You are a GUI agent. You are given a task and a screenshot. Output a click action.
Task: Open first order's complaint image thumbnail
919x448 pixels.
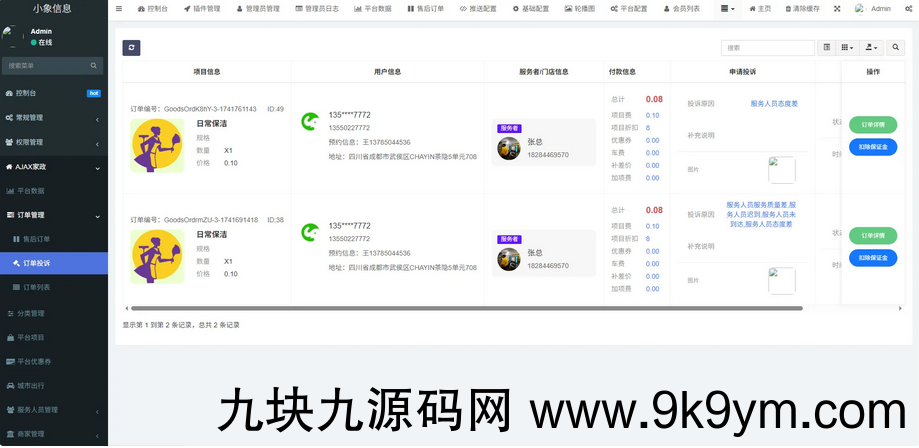(x=781, y=170)
